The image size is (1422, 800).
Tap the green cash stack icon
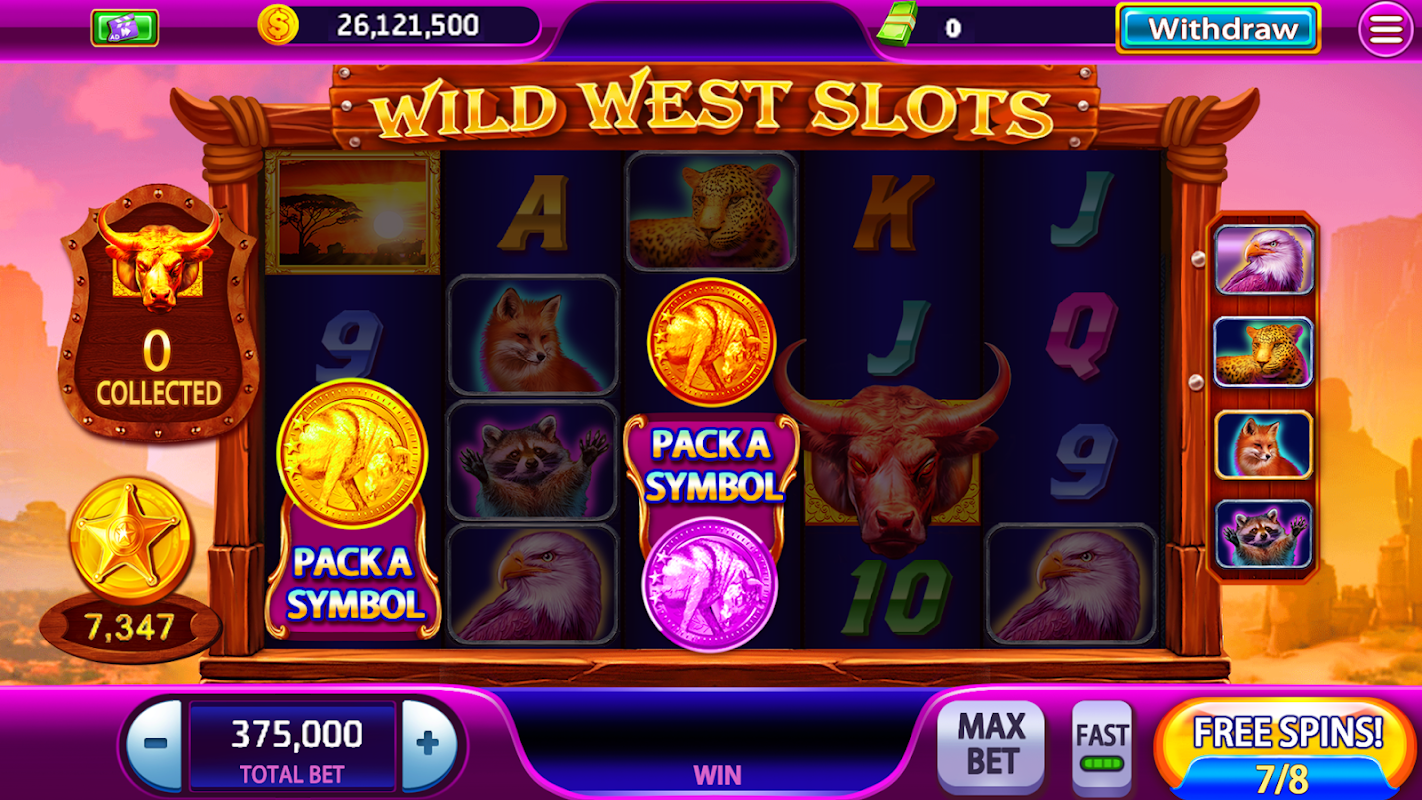tap(897, 25)
